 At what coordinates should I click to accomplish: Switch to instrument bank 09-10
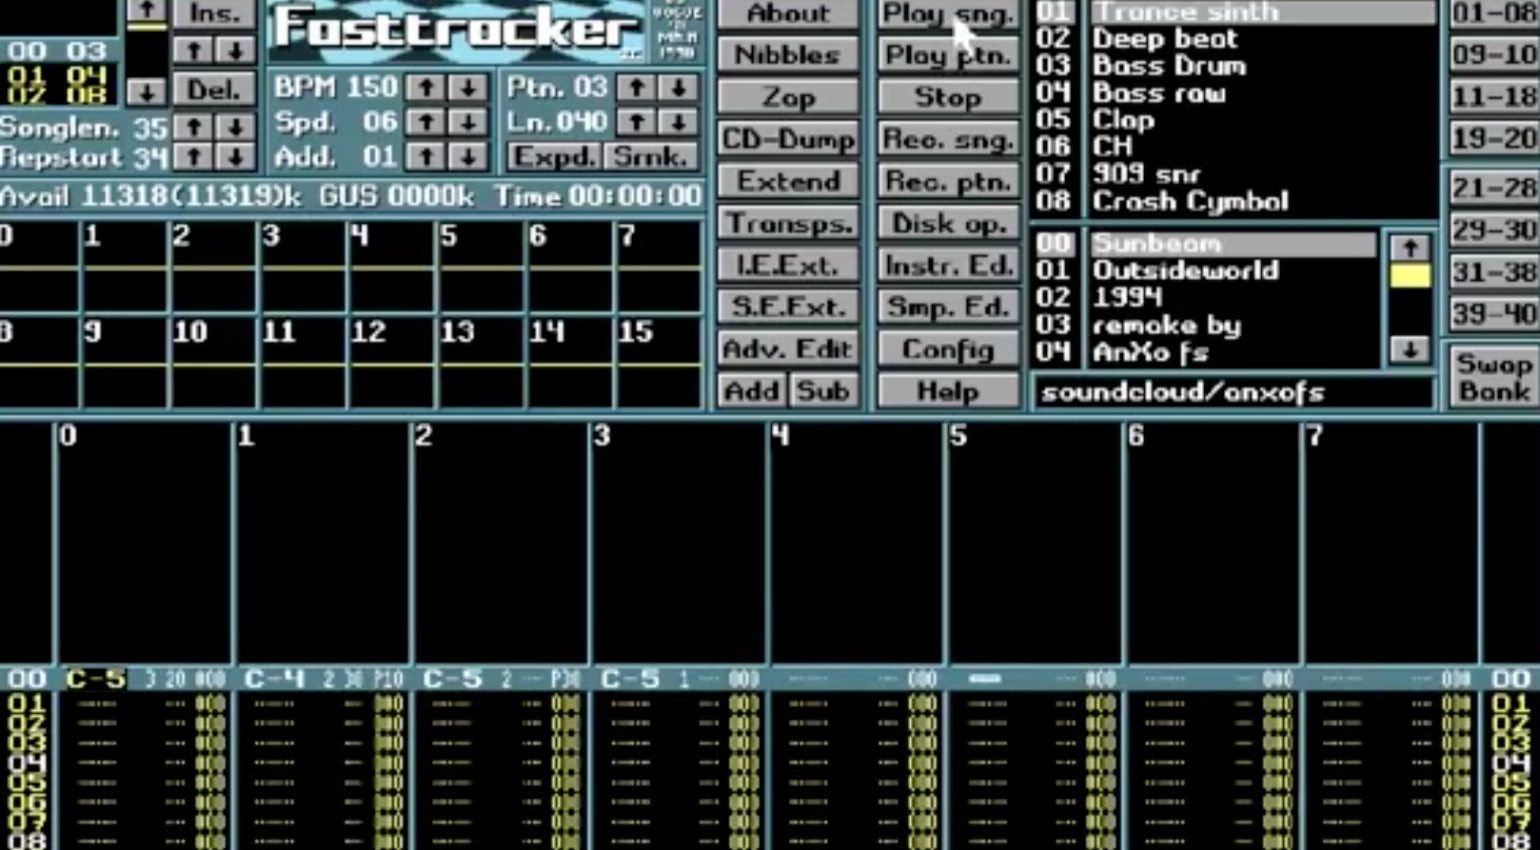tap(1493, 54)
